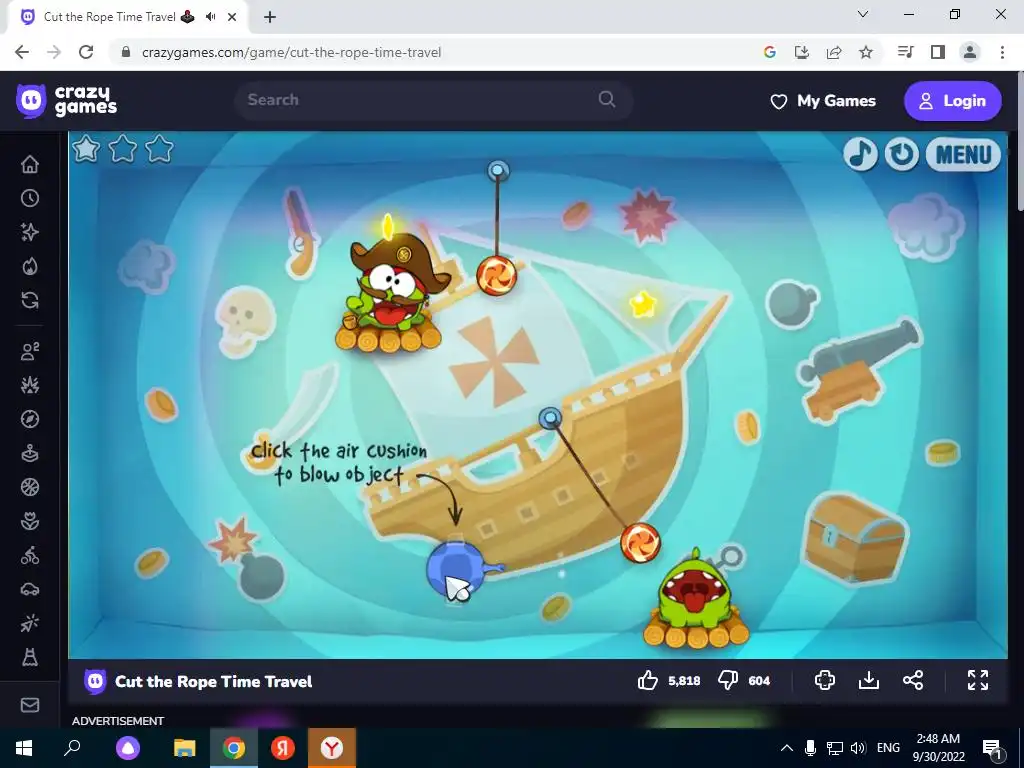Click the purple Login button
Screen dimensions: 1024x768
(953, 101)
